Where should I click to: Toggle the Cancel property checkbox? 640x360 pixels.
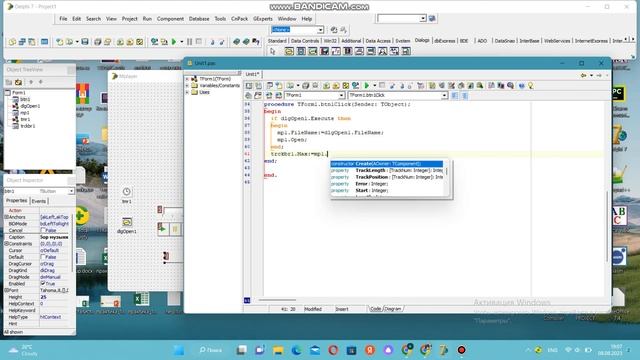coord(43,230)
